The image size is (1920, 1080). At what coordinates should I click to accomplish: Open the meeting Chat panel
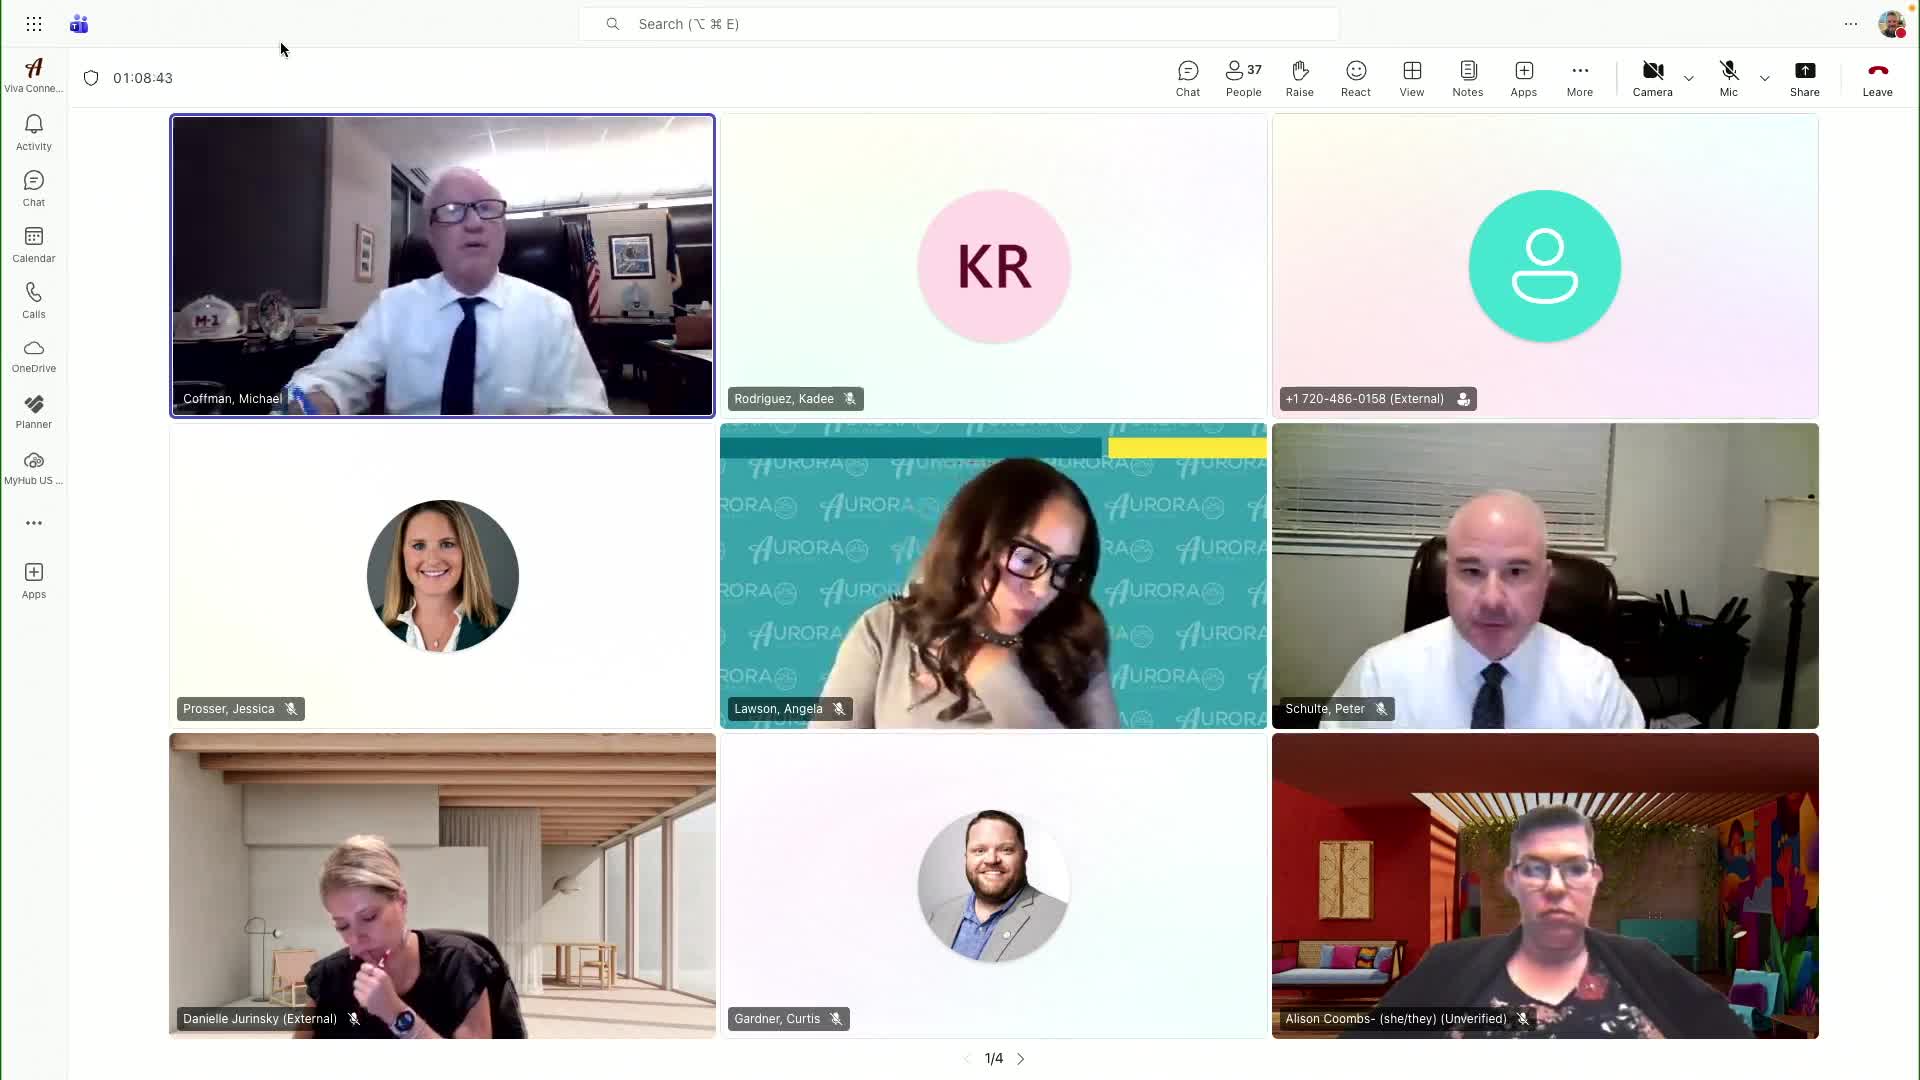click(x=1187, y=78)
